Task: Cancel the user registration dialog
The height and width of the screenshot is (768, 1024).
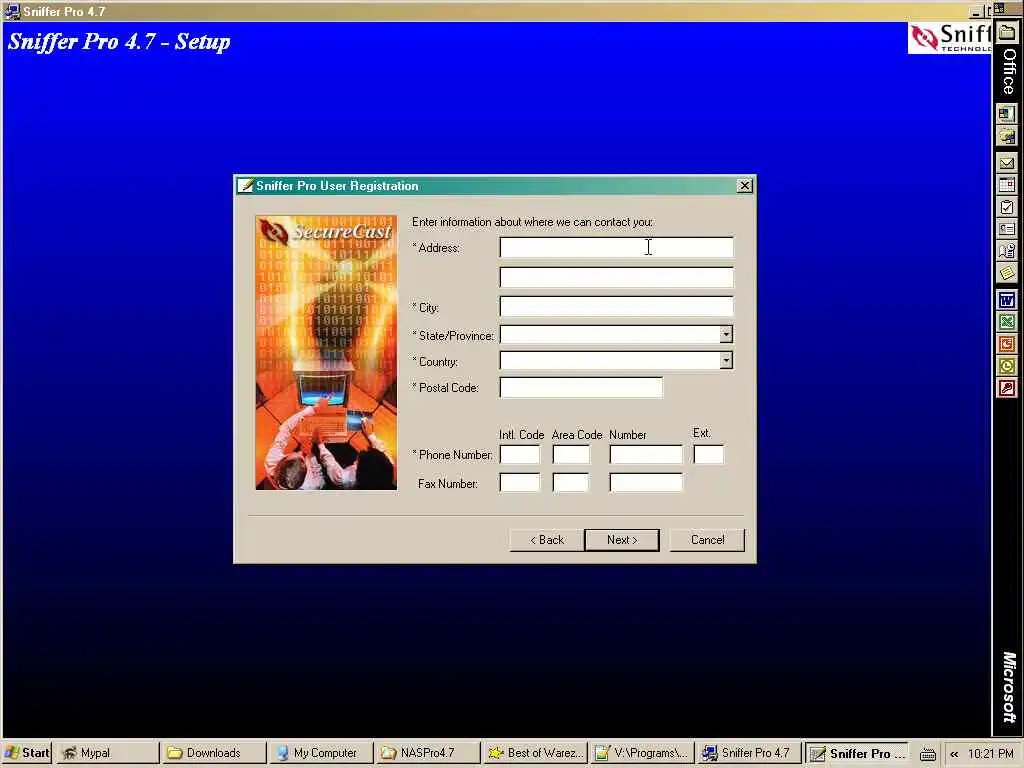Action: 707,540
